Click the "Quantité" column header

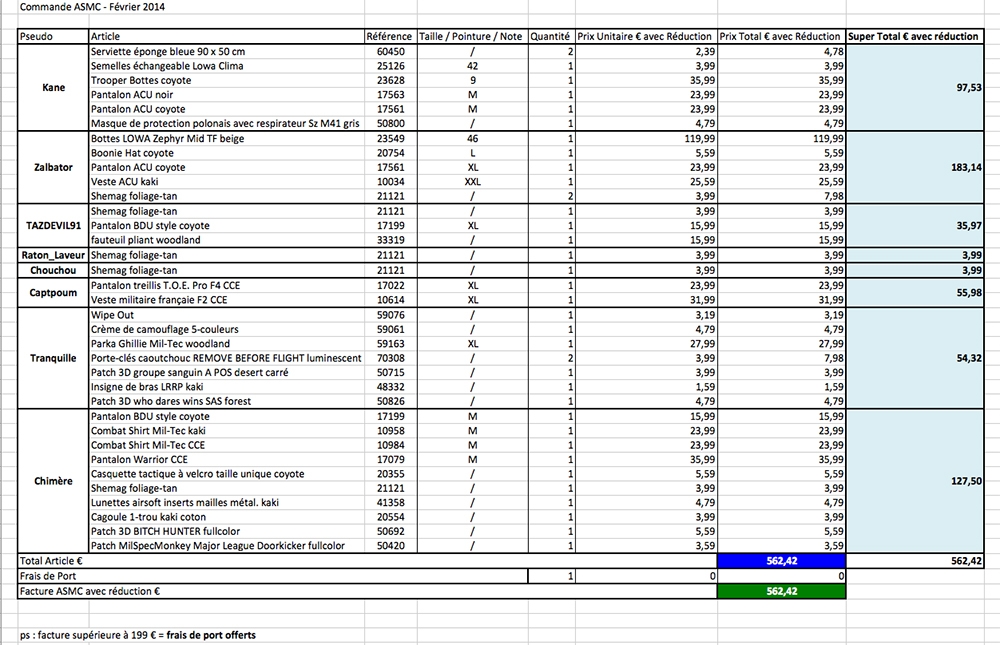pos(552,36)
